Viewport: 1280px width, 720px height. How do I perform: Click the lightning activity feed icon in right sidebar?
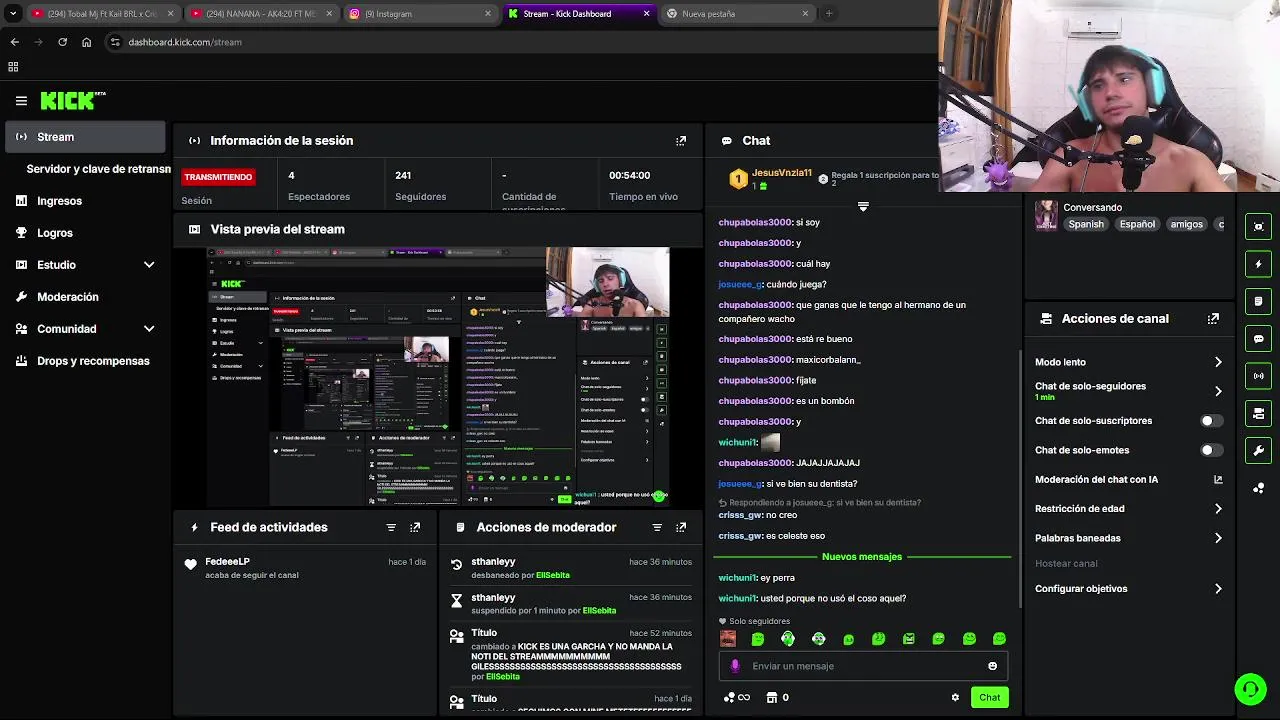tap(1259, 264)
